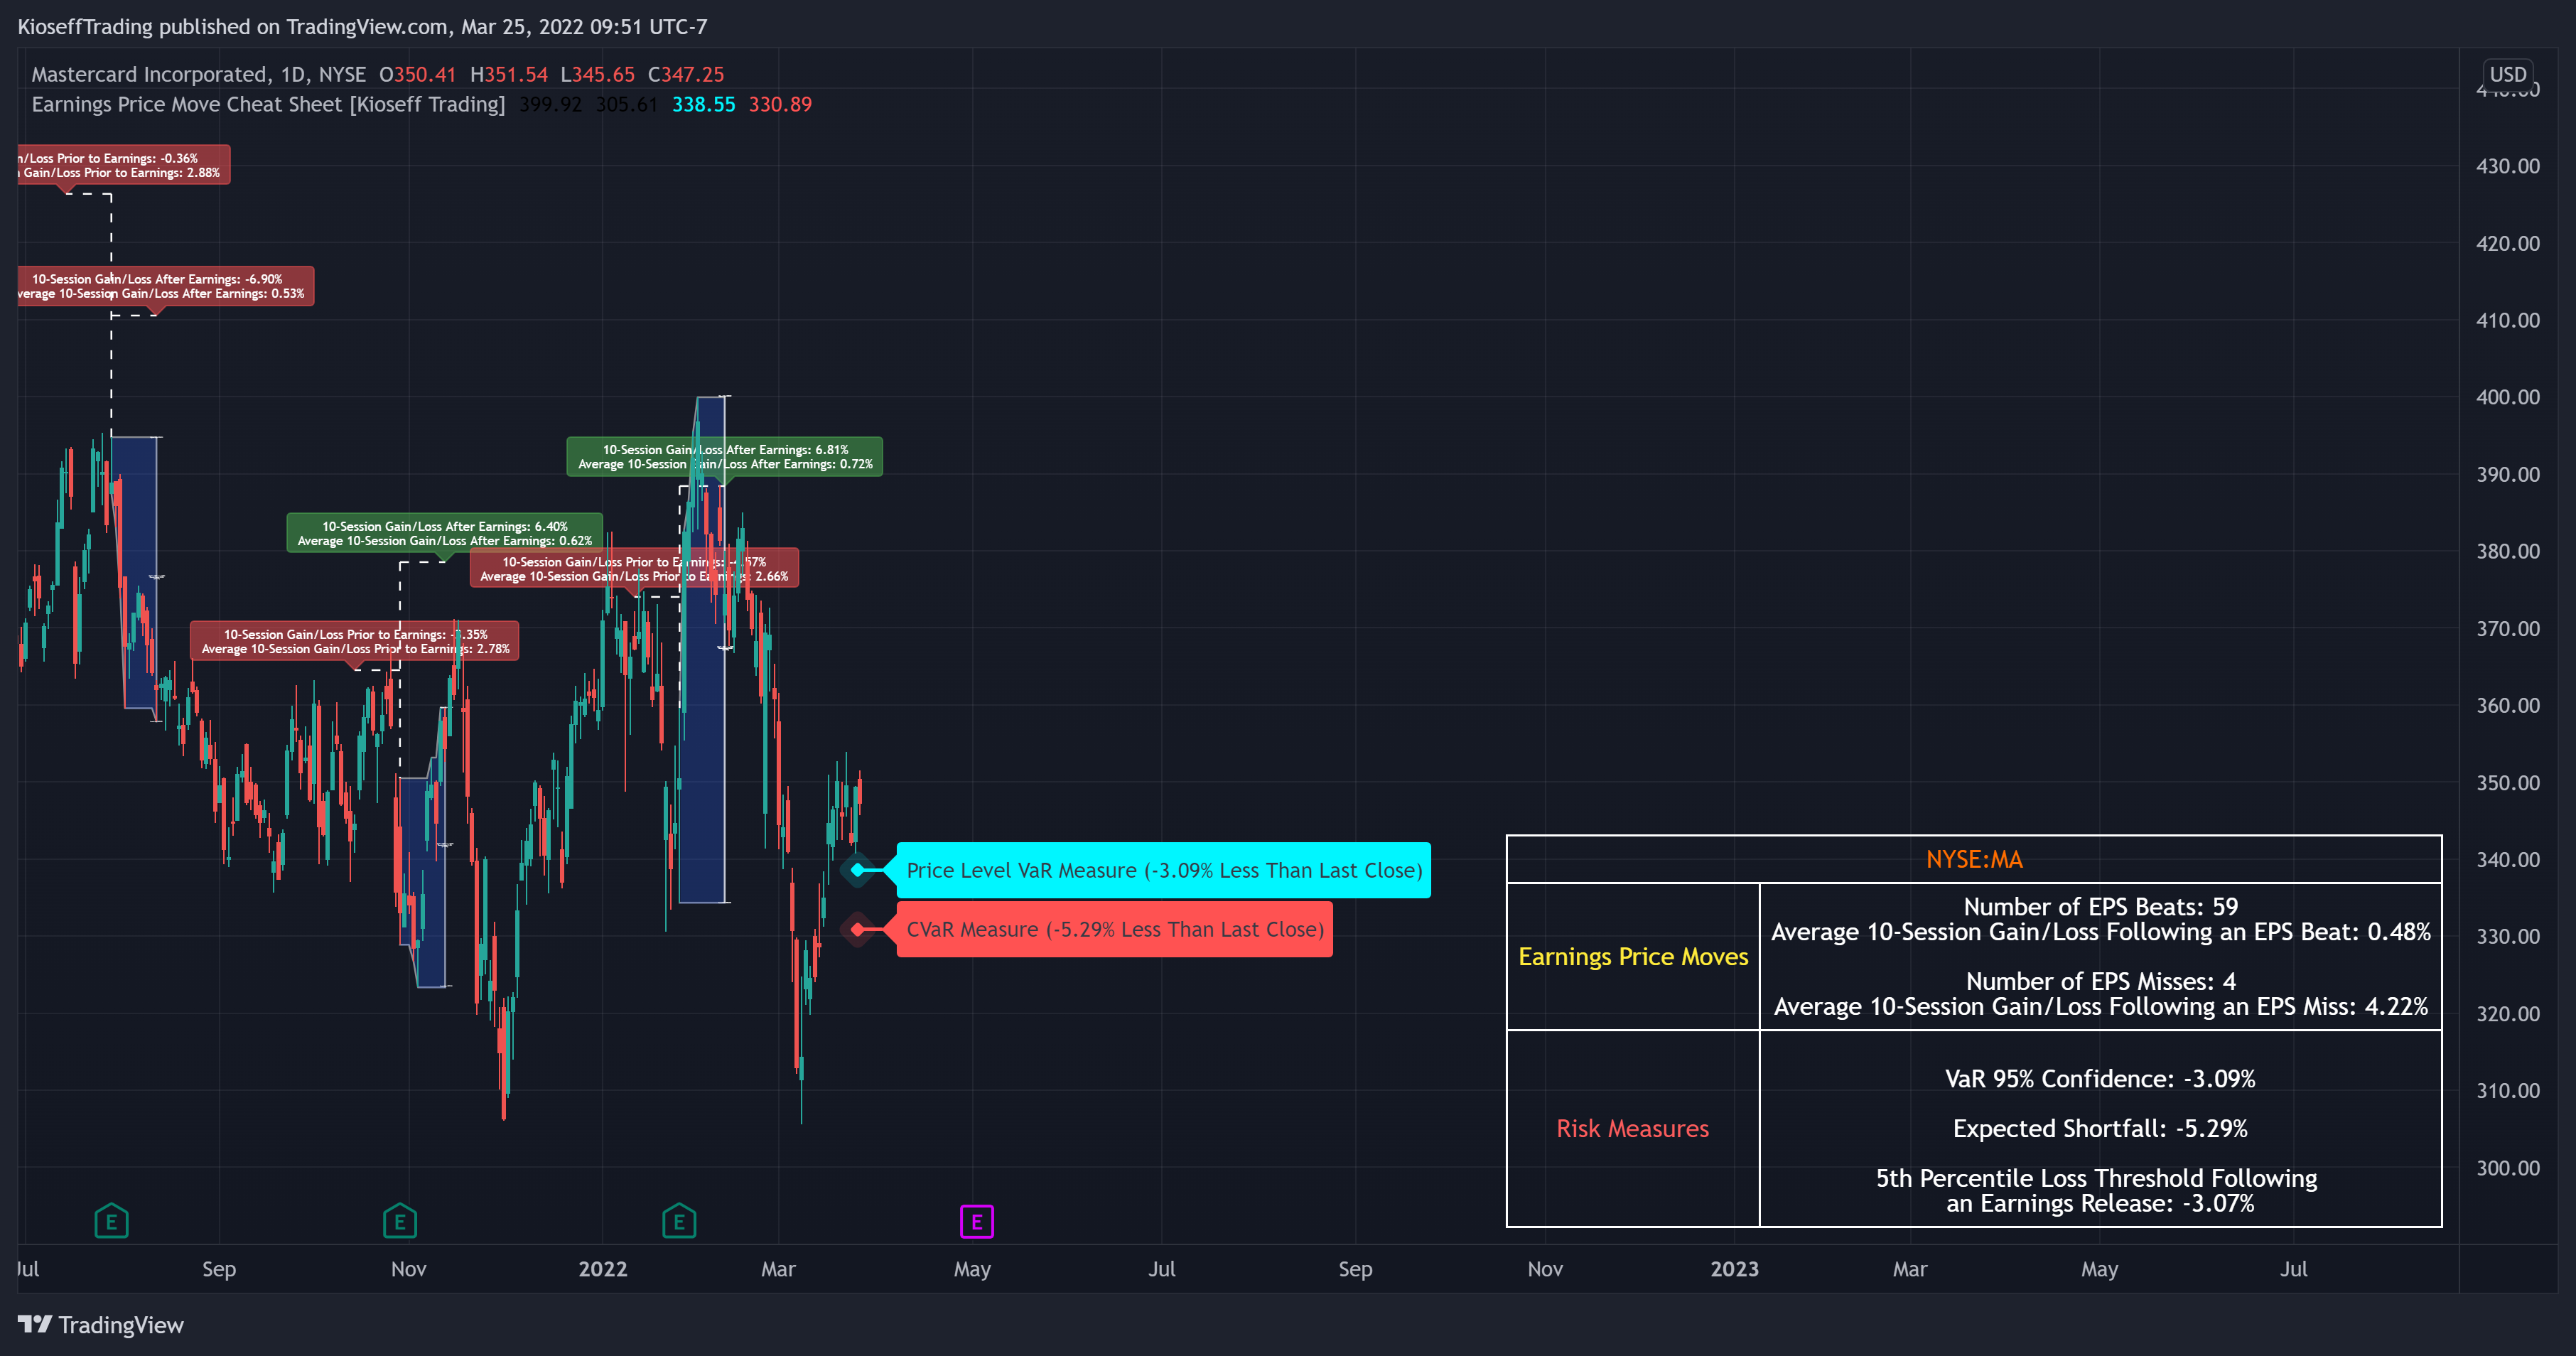This screenshot has width=2576, height=1356.
Task: Click the 300.00 price axis label
Action: 2507,1167
